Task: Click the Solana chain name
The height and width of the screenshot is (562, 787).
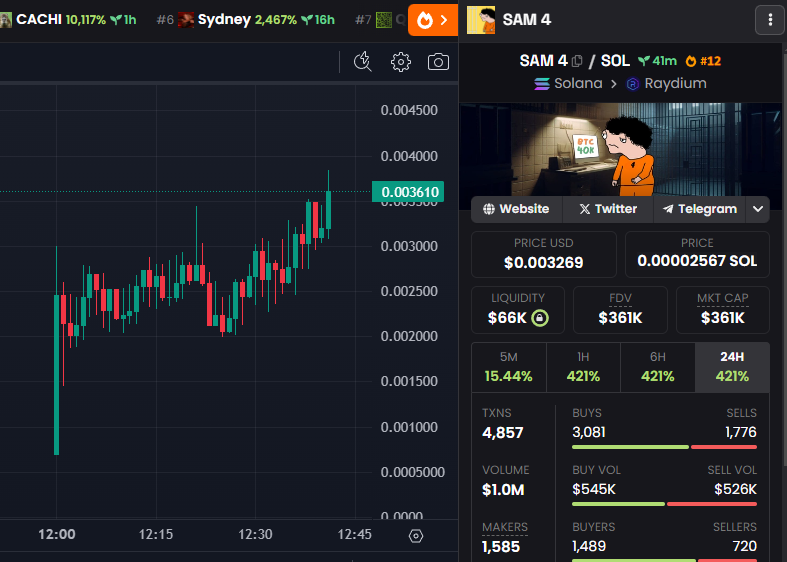Action: 578,83
